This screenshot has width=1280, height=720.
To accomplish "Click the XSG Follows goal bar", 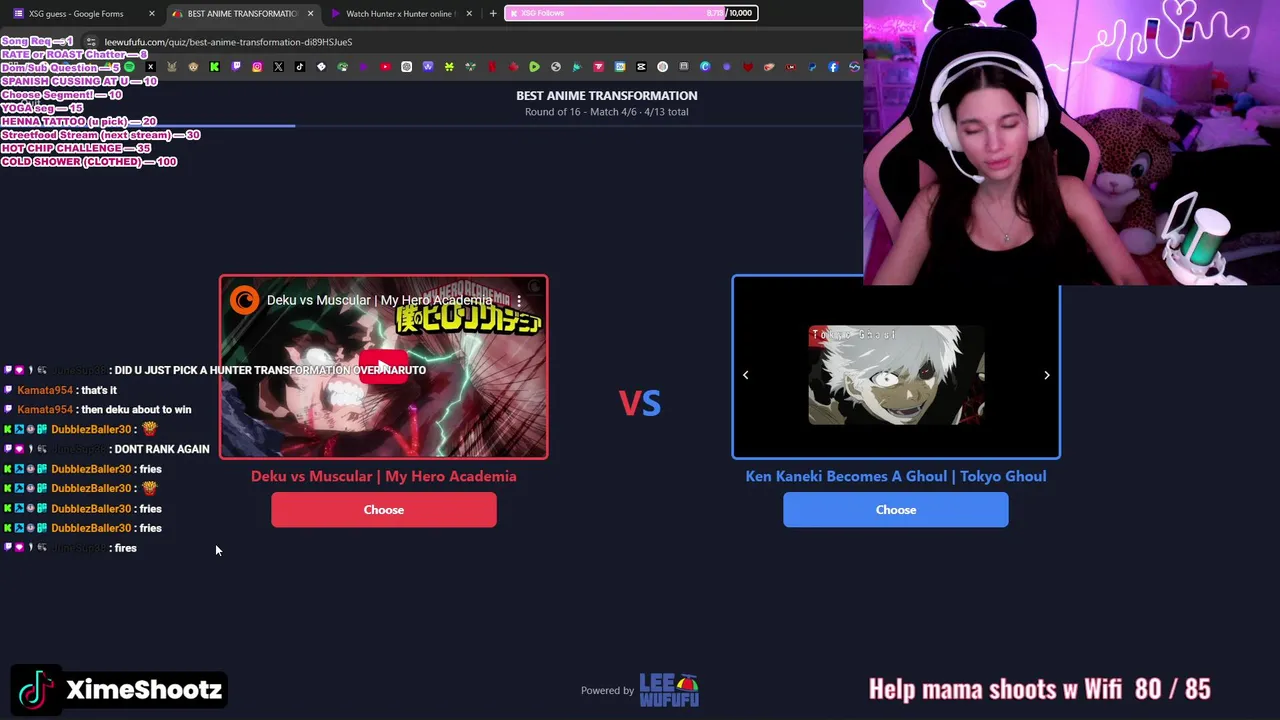I will click(x=632, y=13).
